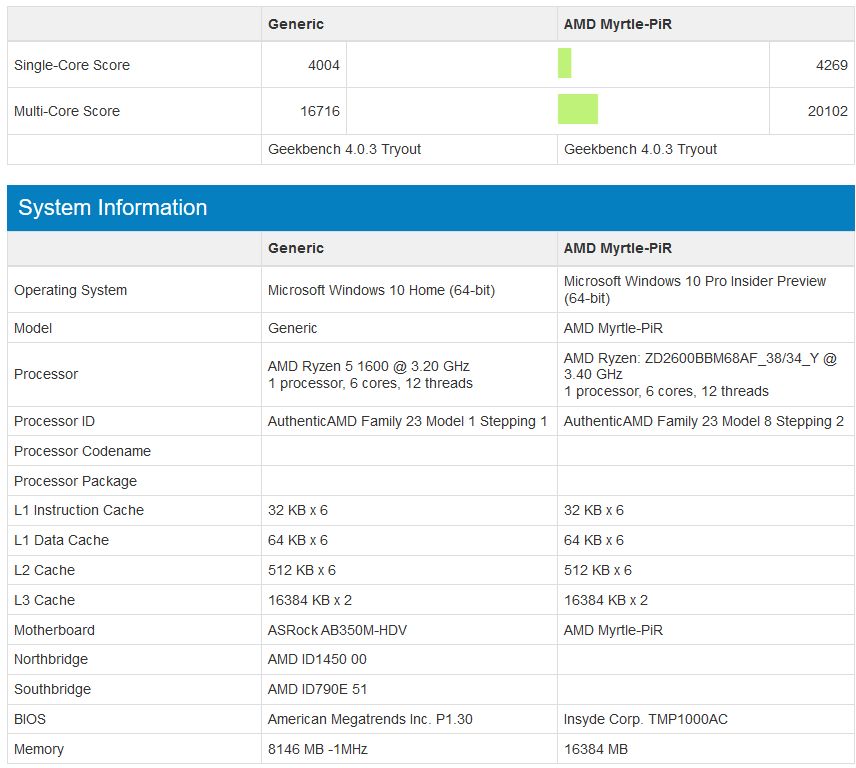Click the 16384 MB memory value
This screenshot has width=856, height=768.
tap(596, 749)
